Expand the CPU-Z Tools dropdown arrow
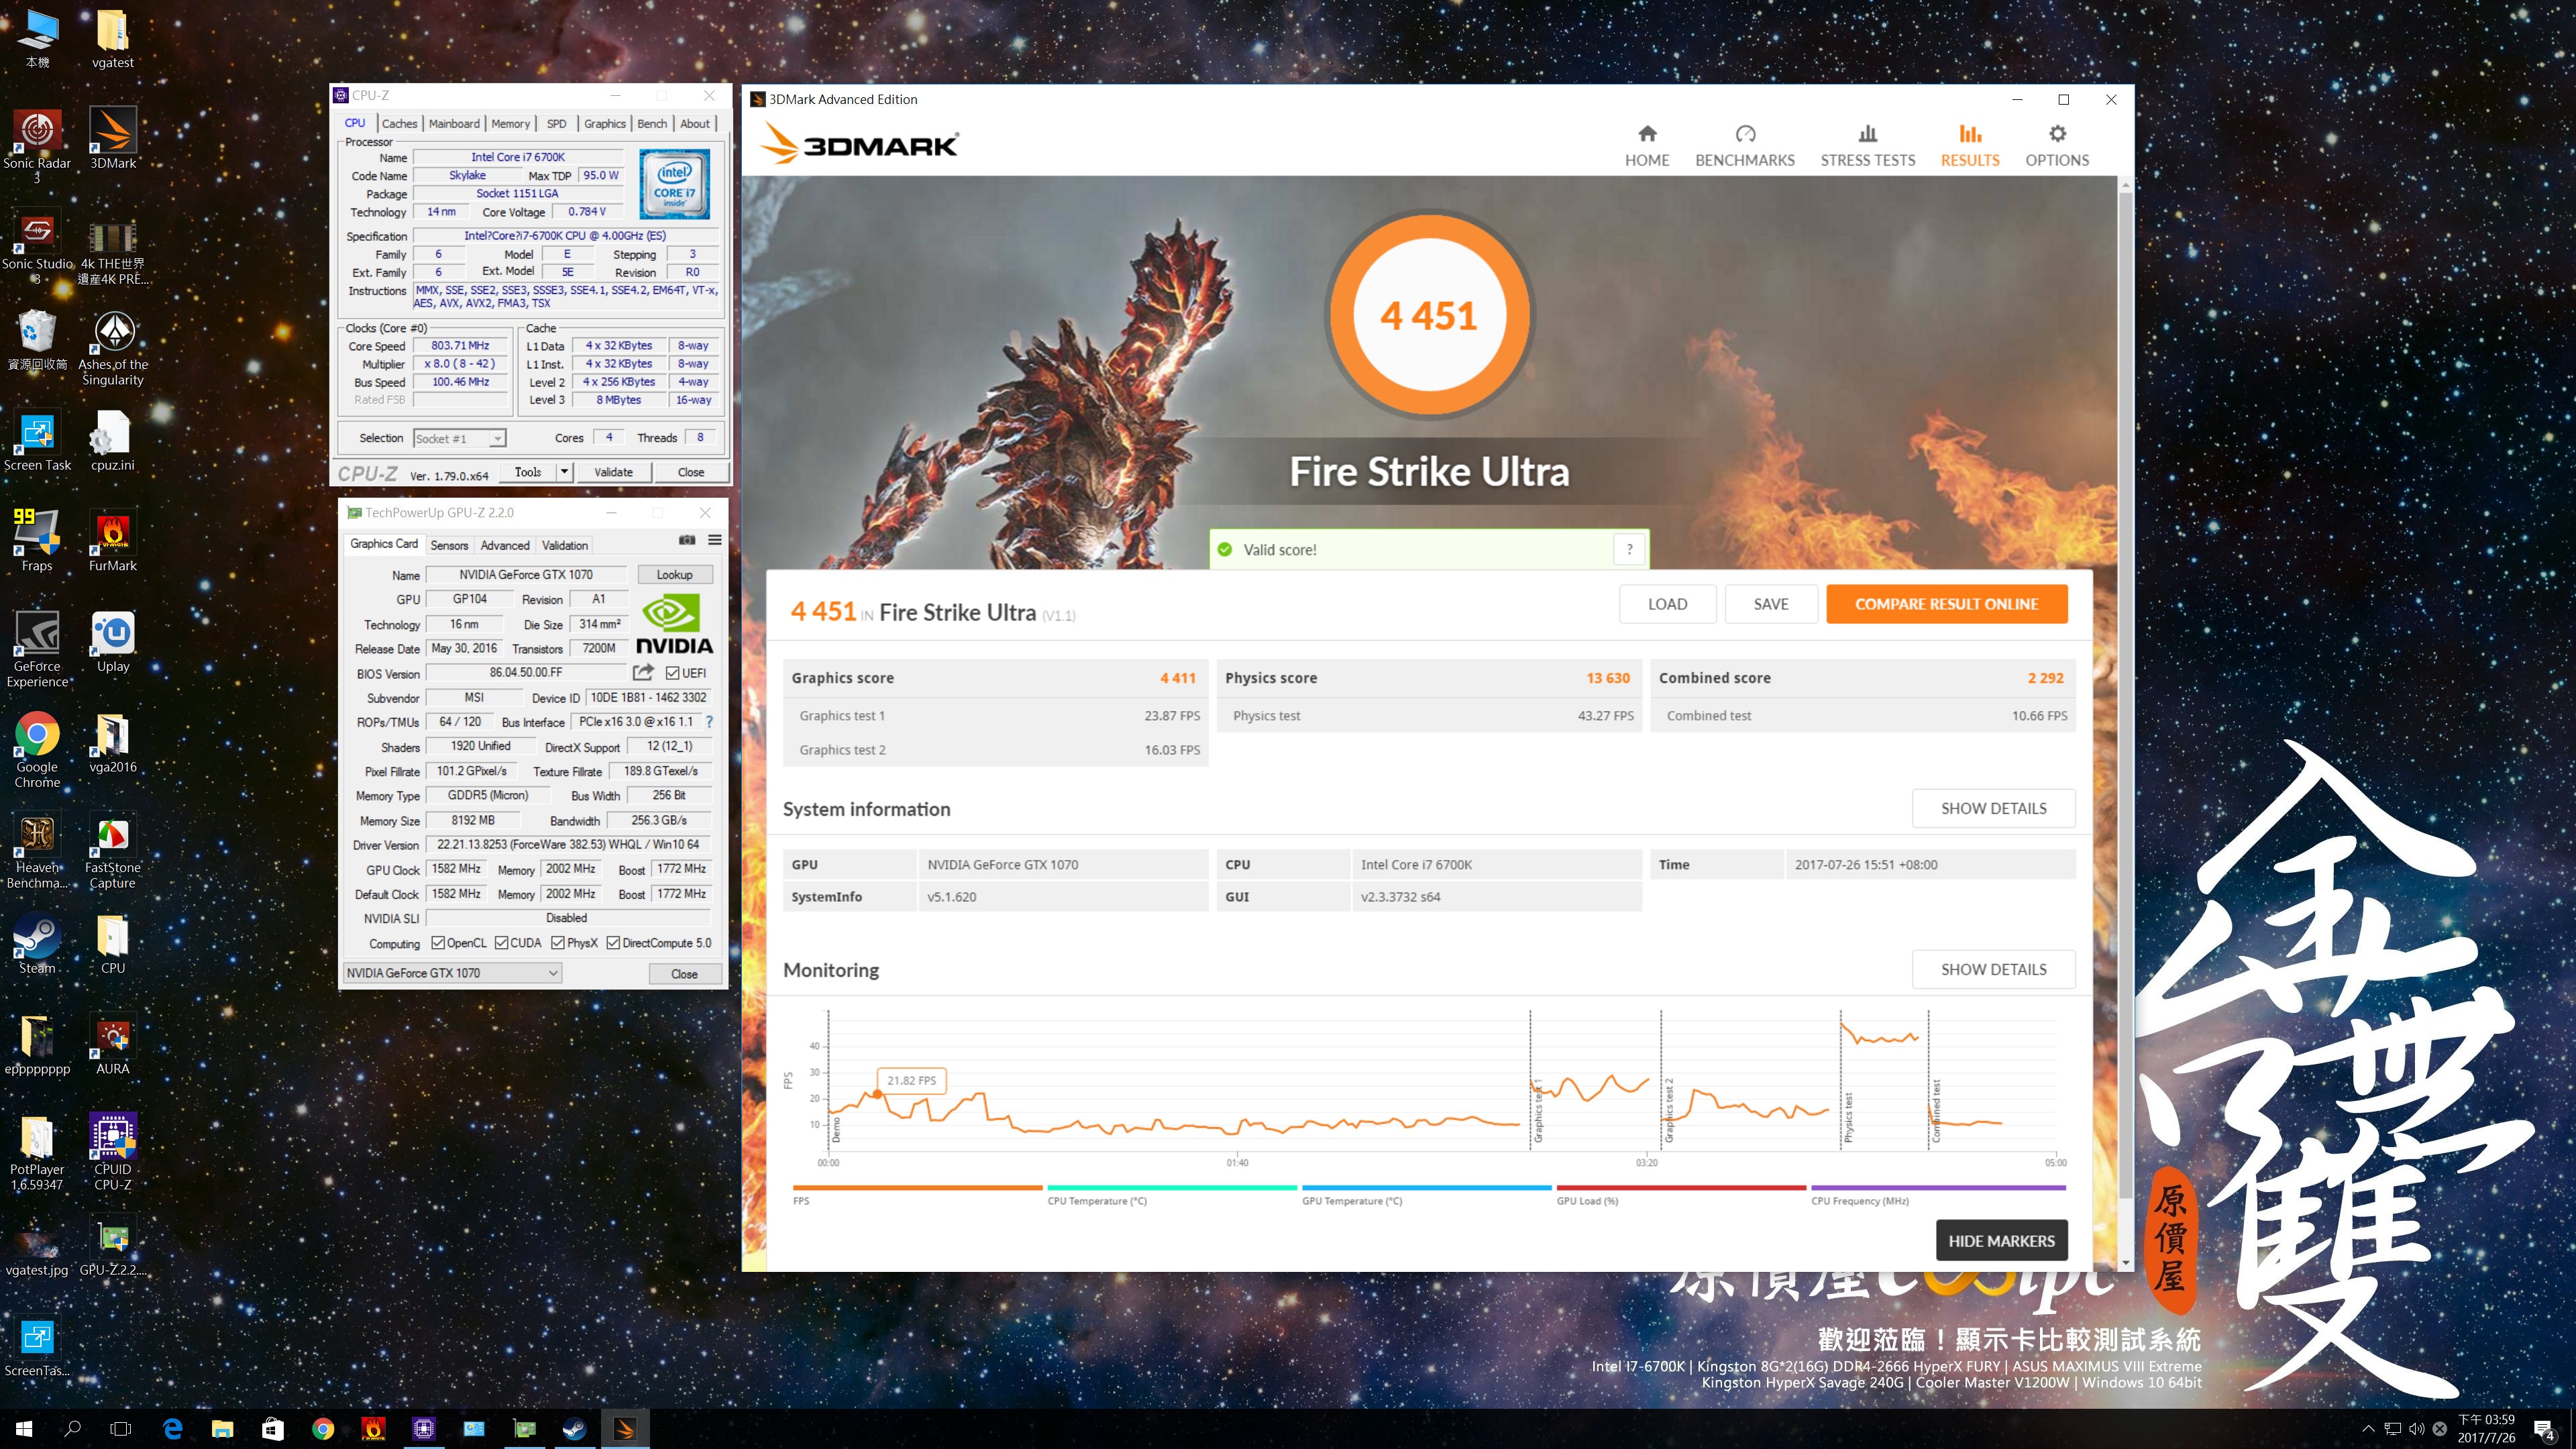 pos(565,472)
